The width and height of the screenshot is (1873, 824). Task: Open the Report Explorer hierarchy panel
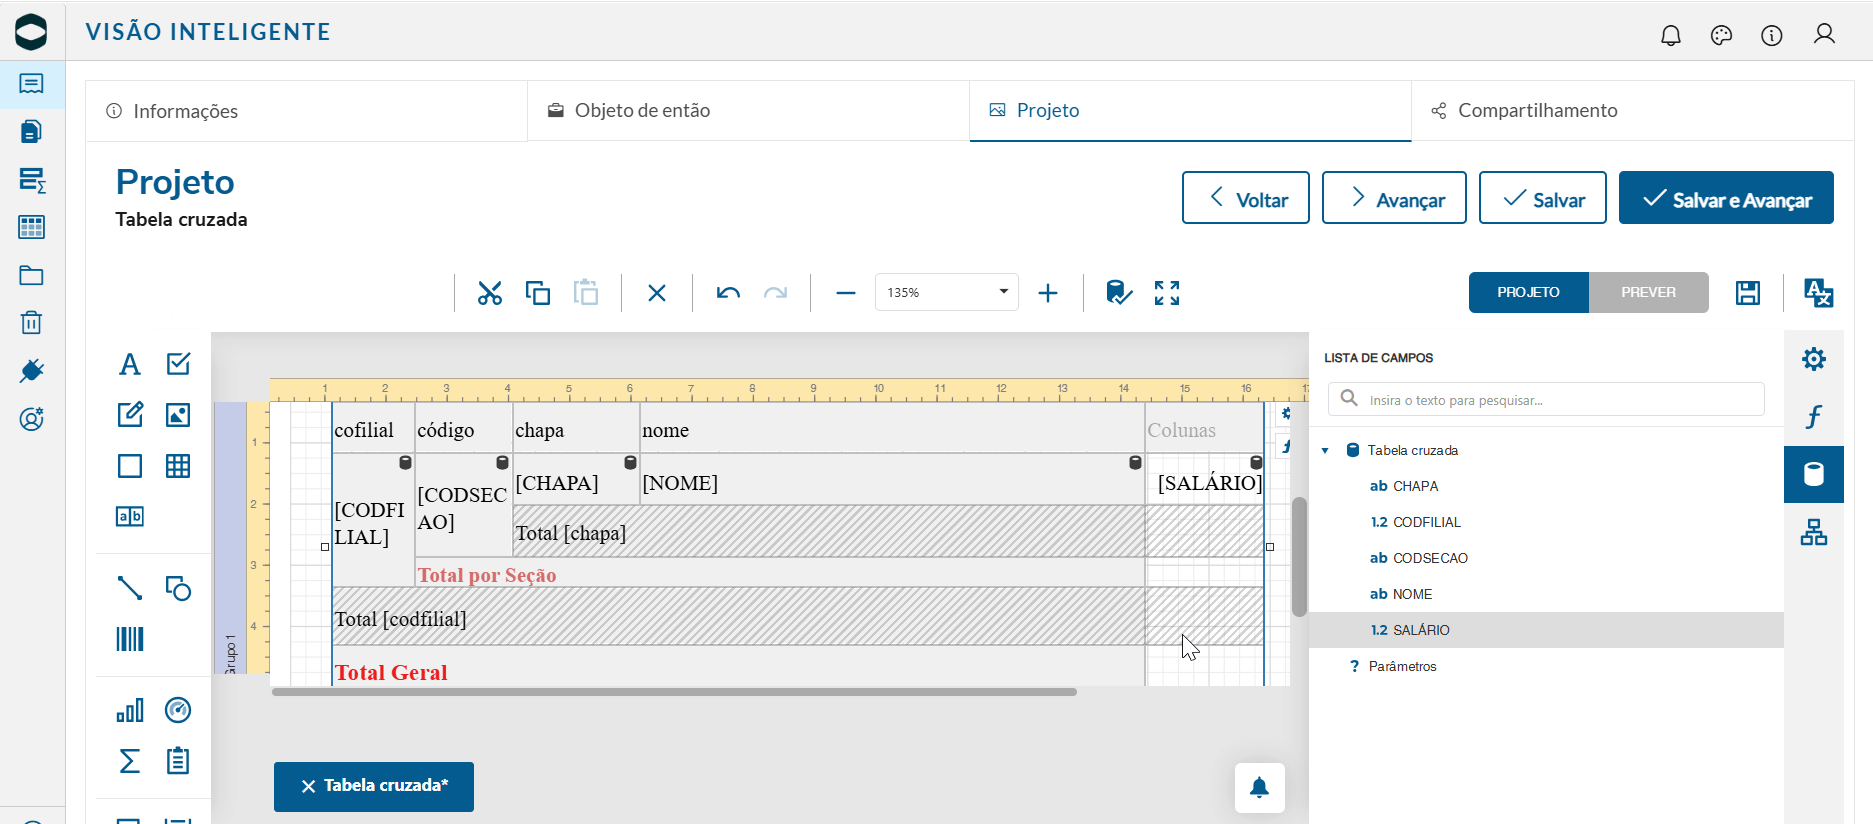pos(1814,532)
